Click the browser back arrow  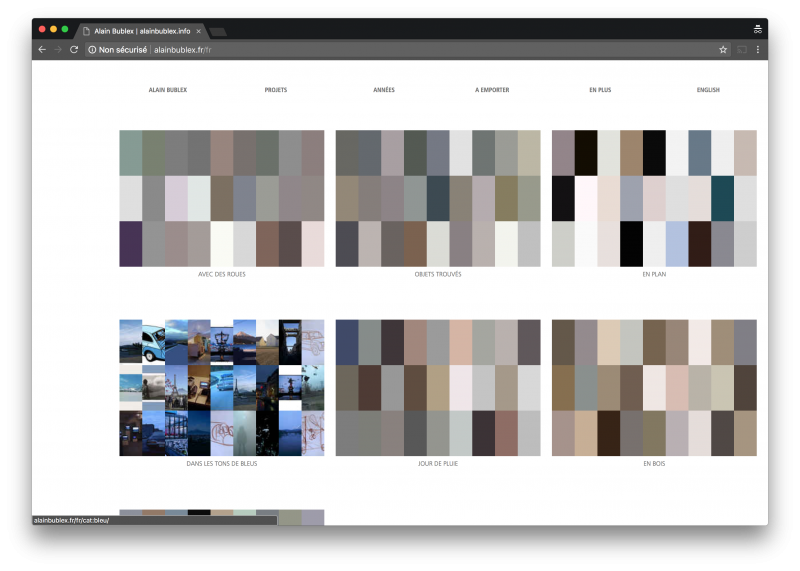tap(42, 49)
